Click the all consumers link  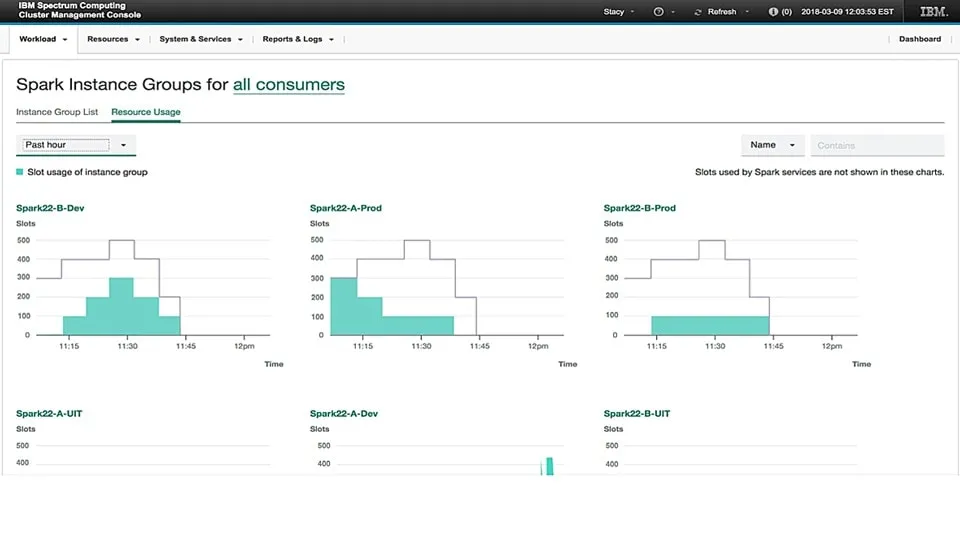coord(288,85)
